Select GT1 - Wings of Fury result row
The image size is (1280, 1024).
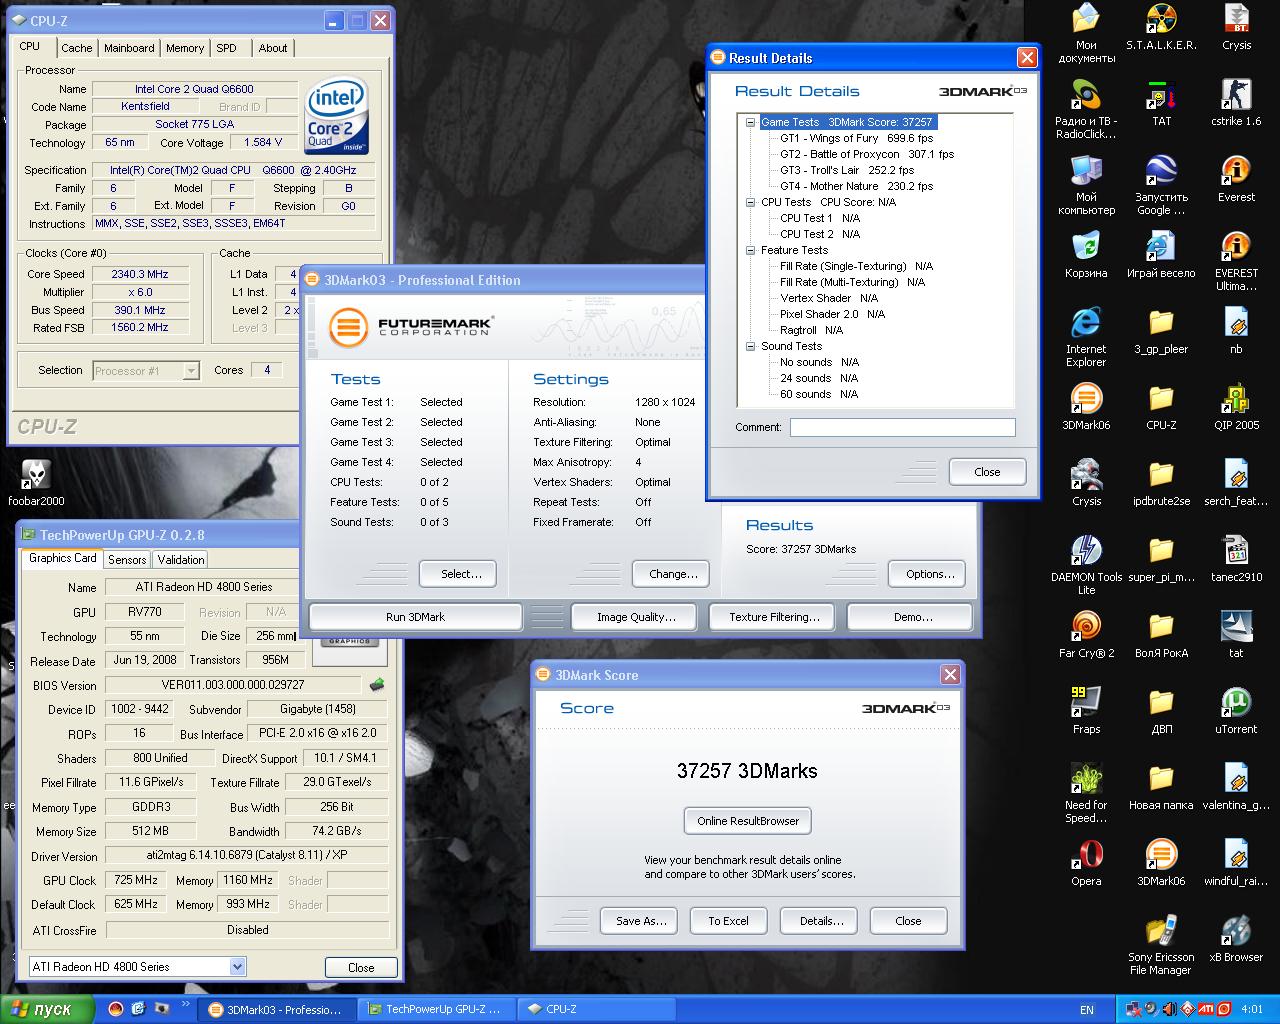(856, 138)
